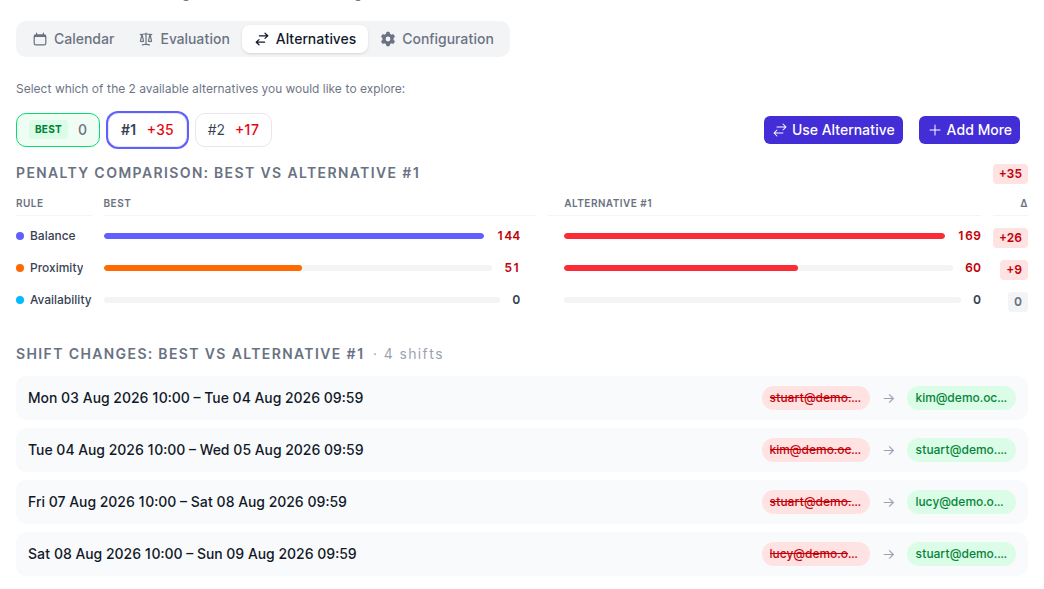This screenshot has width=1044, height=589.
Task: Click the balance scale Evaluation icon
Action: tap(146, 39)
